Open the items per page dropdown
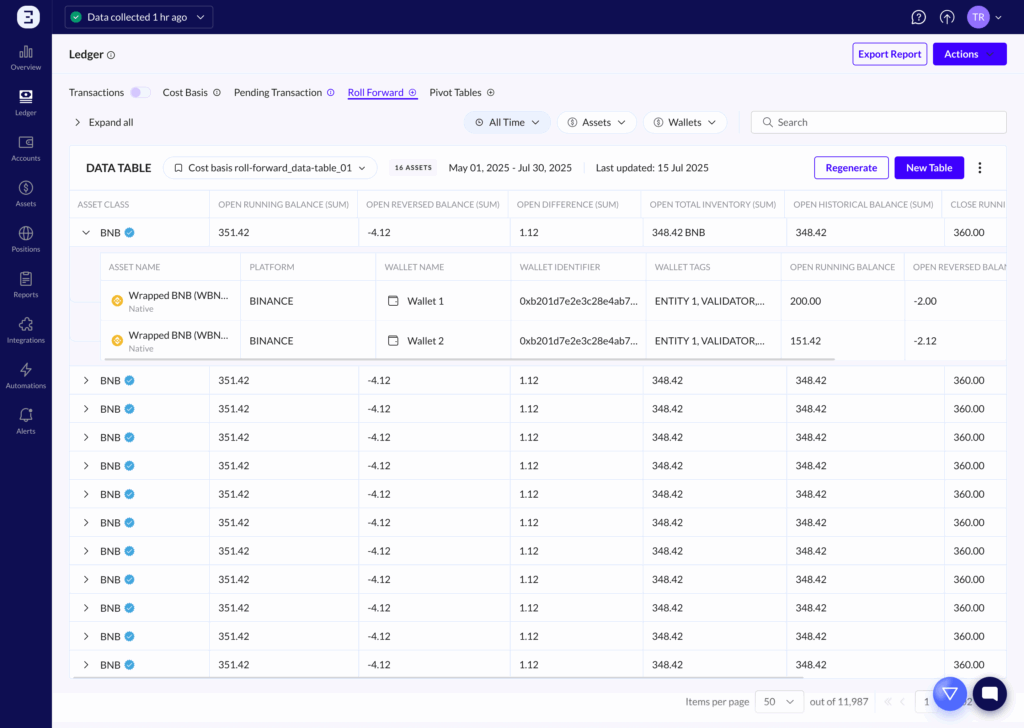Viewport: 1024px width, 728px height. tap(779, 701)
